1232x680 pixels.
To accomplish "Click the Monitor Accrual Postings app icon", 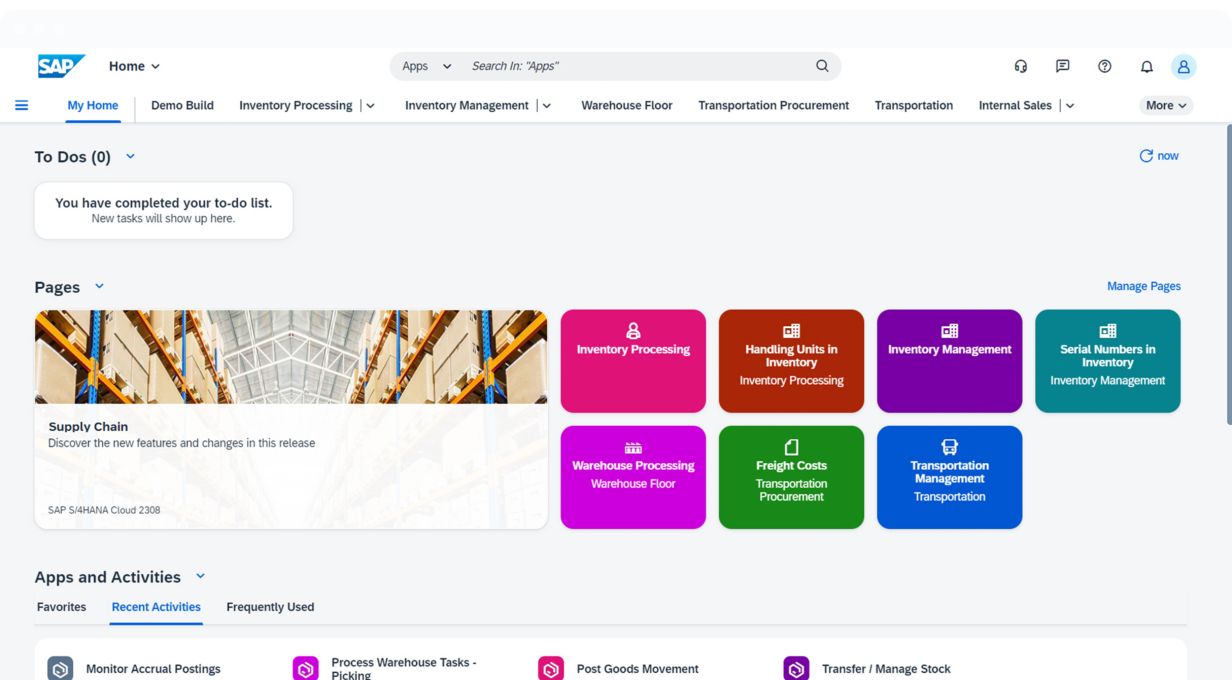I will click(x=61, y=668).
